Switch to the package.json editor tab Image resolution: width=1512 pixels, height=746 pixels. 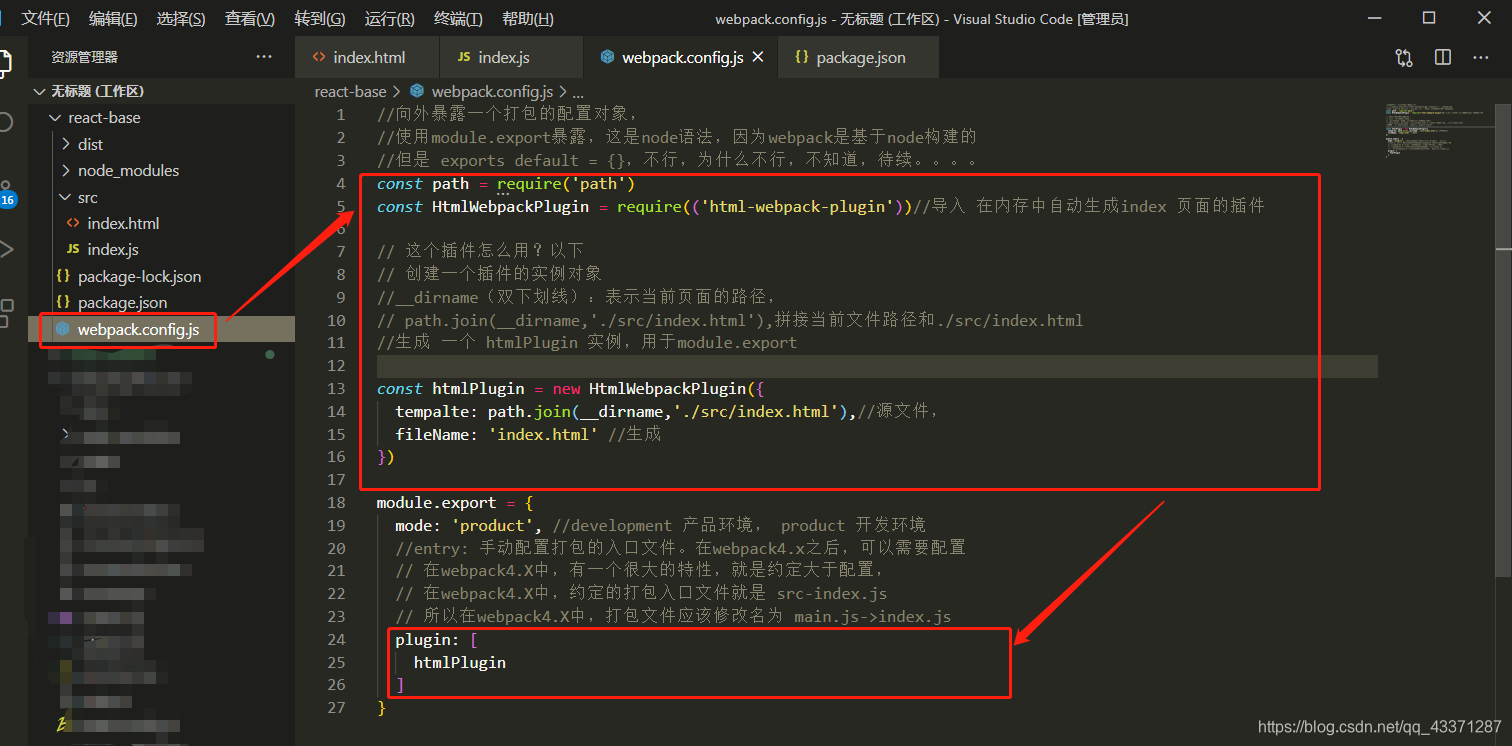[860, 57]
